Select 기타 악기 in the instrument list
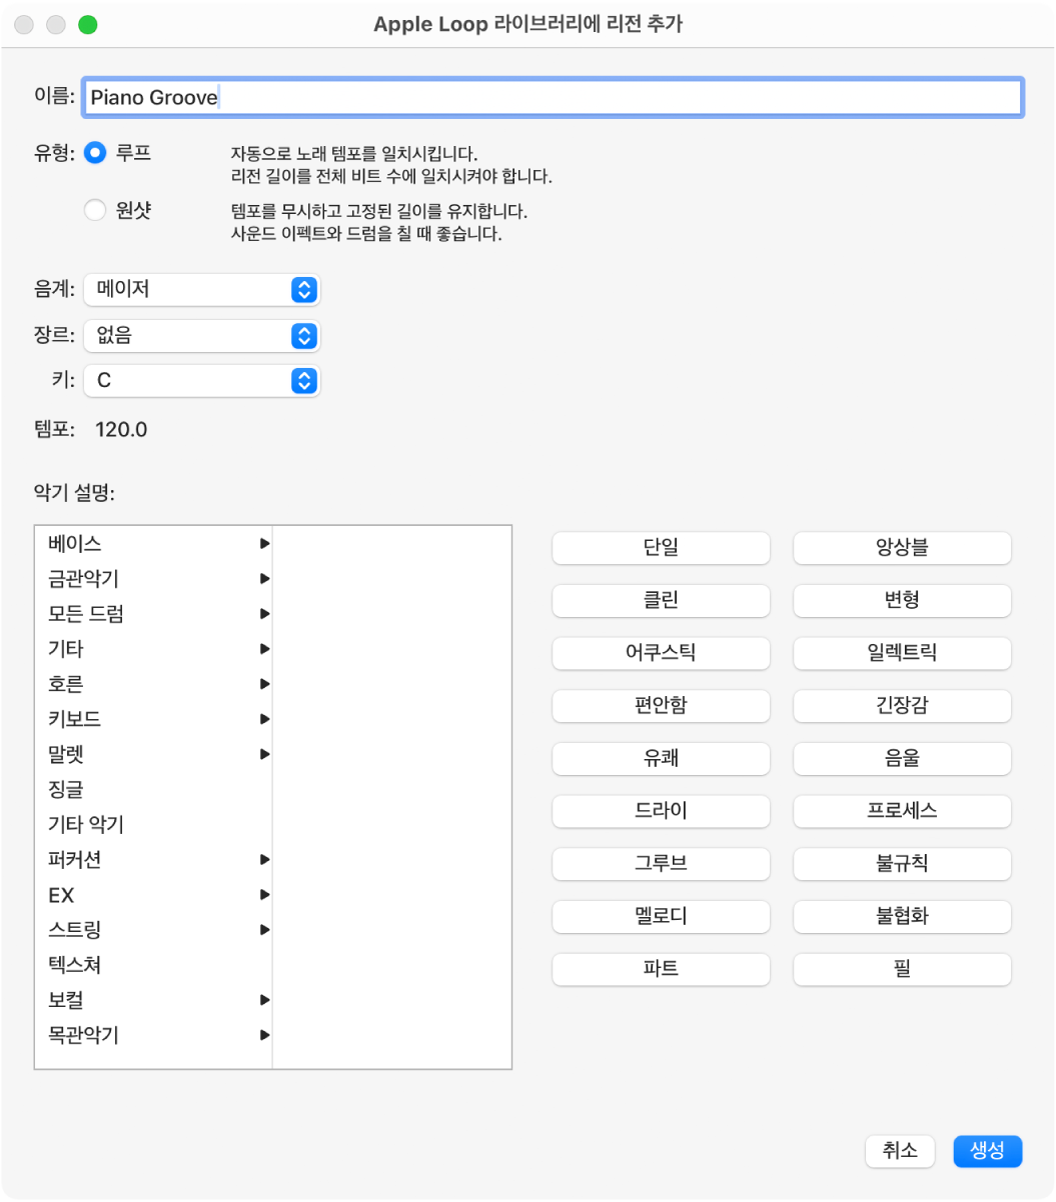 pyautogui.click(x=153, y=825)
